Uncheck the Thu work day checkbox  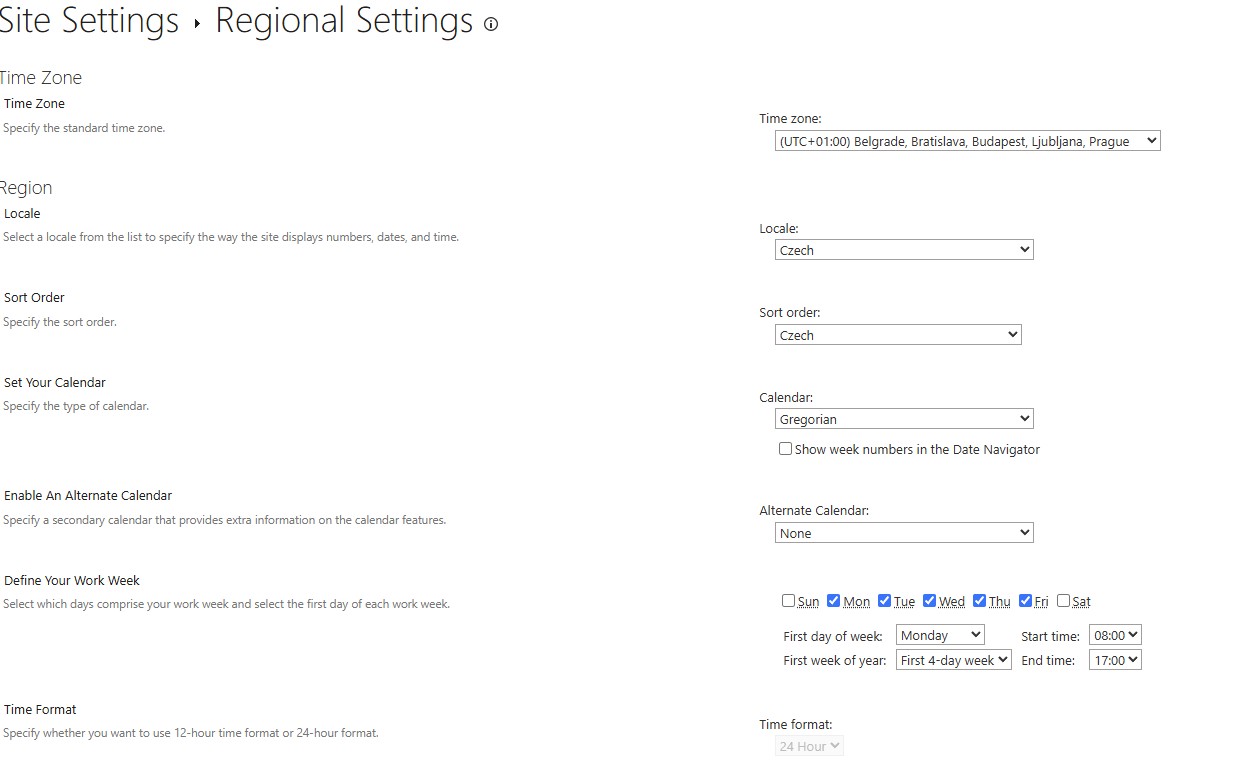(980, 601)
